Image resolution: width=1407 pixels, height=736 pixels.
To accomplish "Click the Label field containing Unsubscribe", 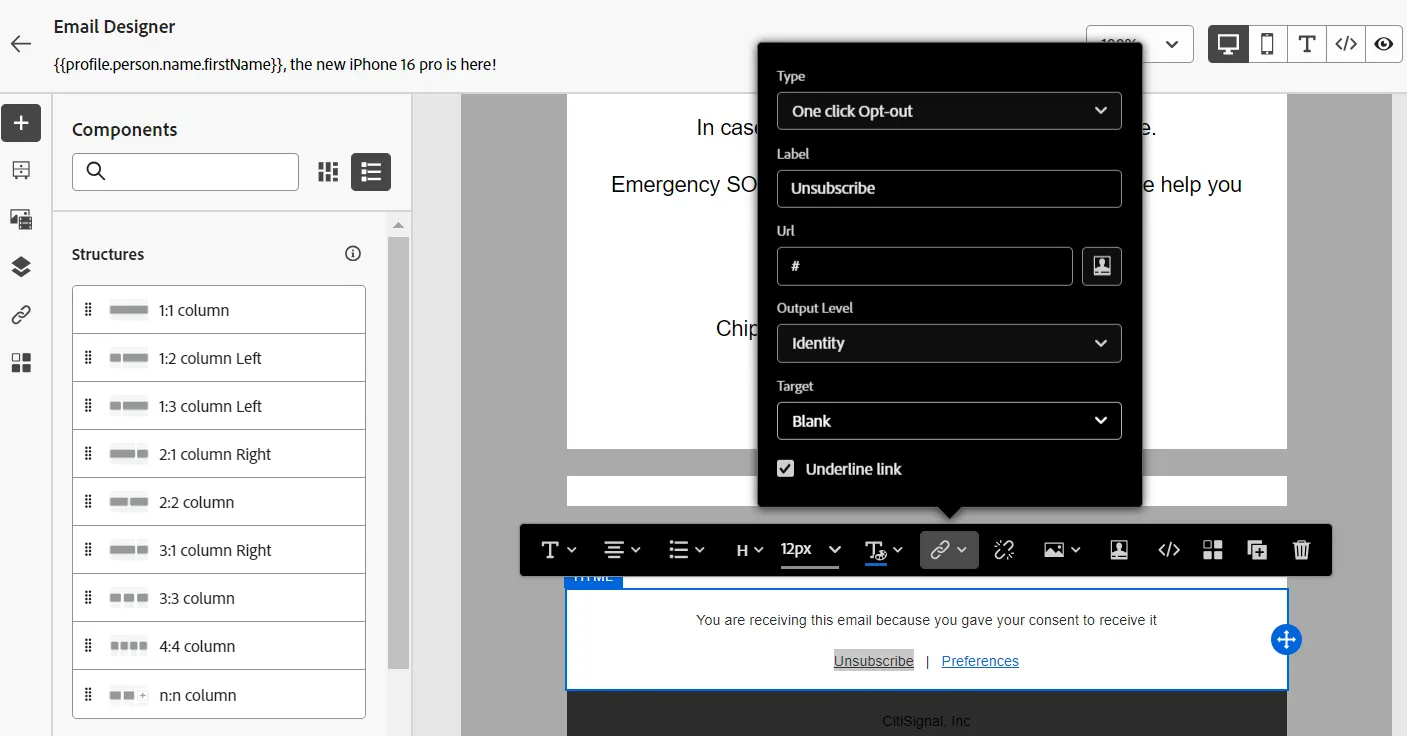I will point(949,188).
